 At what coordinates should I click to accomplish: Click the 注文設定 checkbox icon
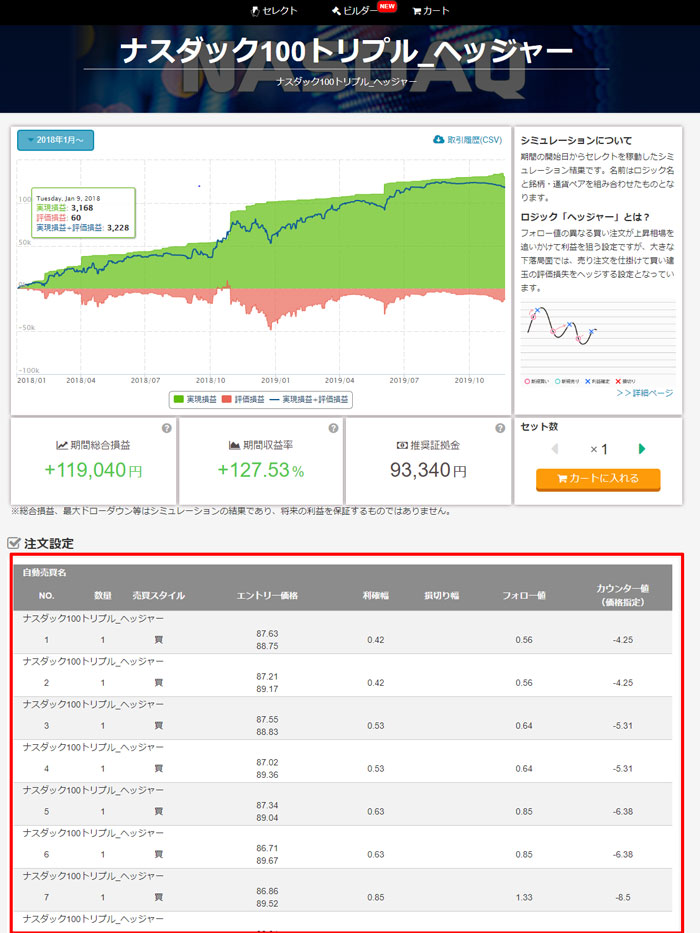[14, 543]
